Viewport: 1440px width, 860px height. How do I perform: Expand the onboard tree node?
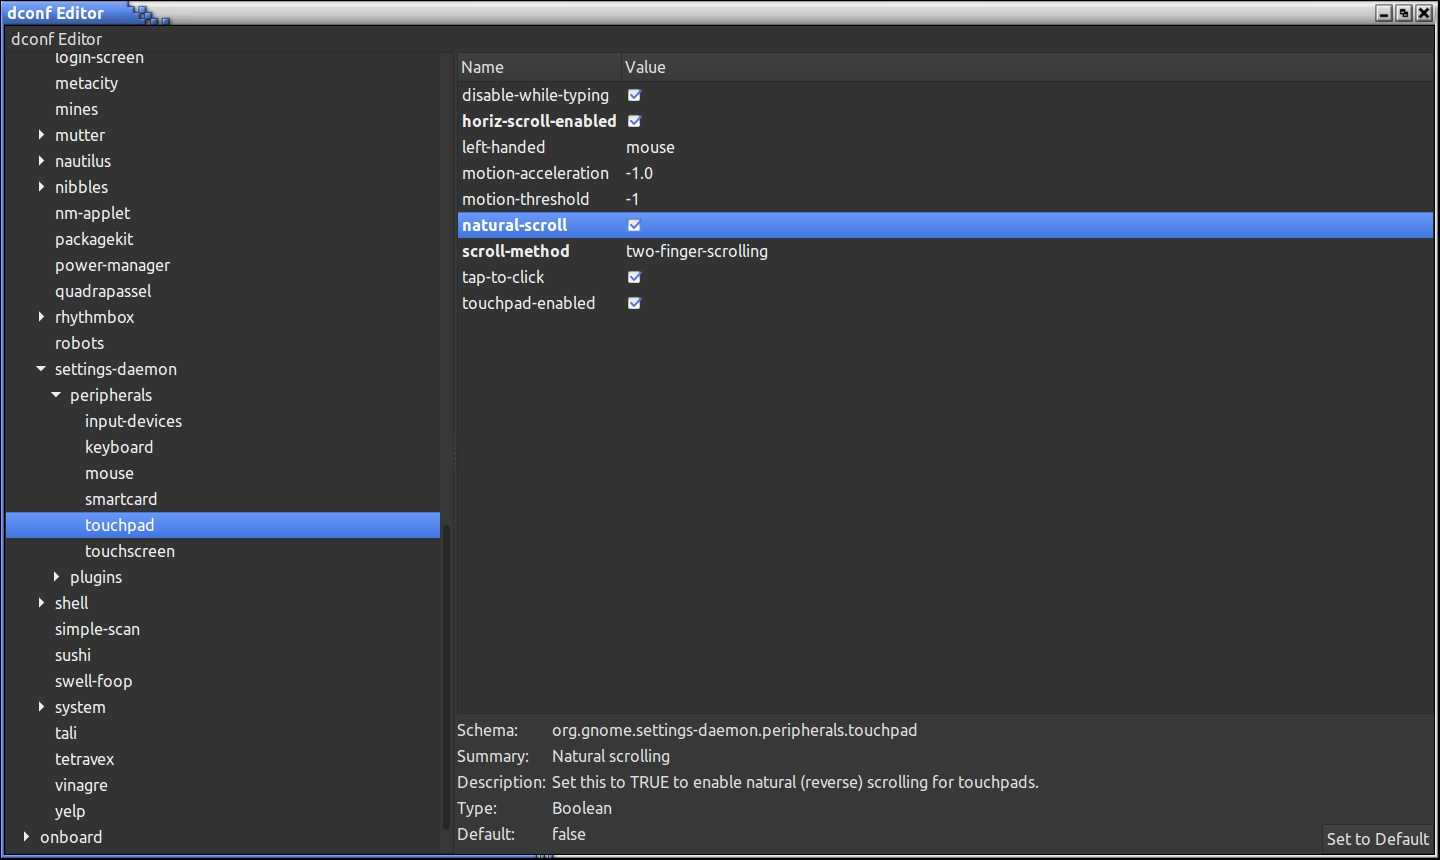point(26,837)
